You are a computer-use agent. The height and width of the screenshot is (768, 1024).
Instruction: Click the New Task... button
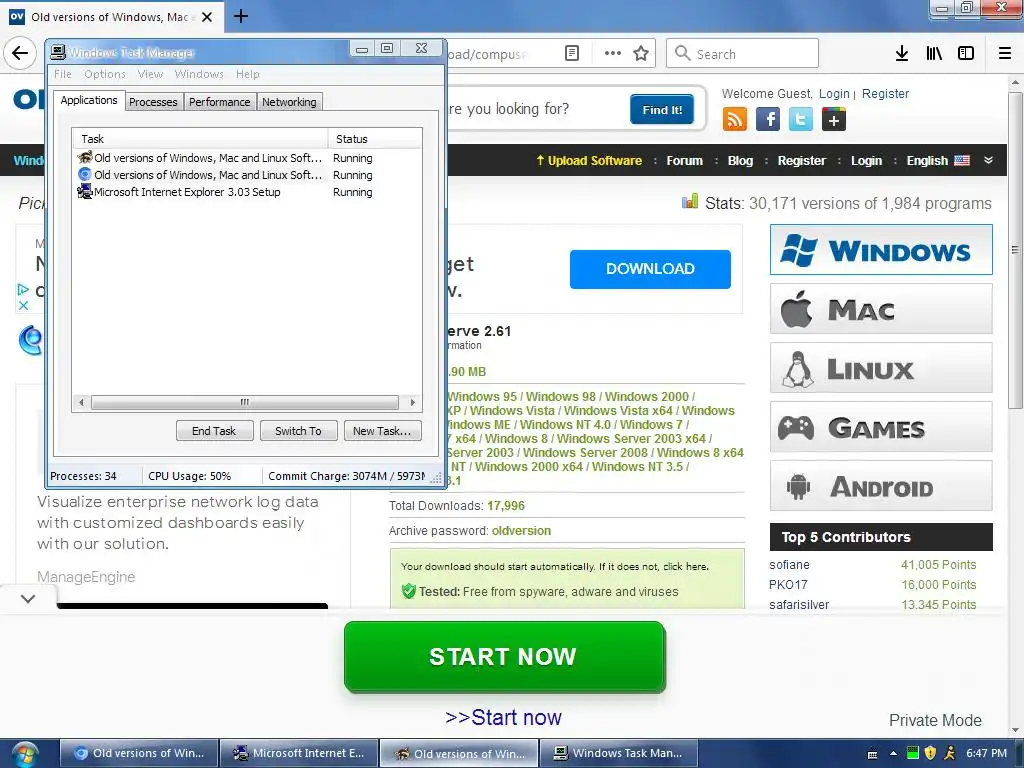click(x=382, y=431)
